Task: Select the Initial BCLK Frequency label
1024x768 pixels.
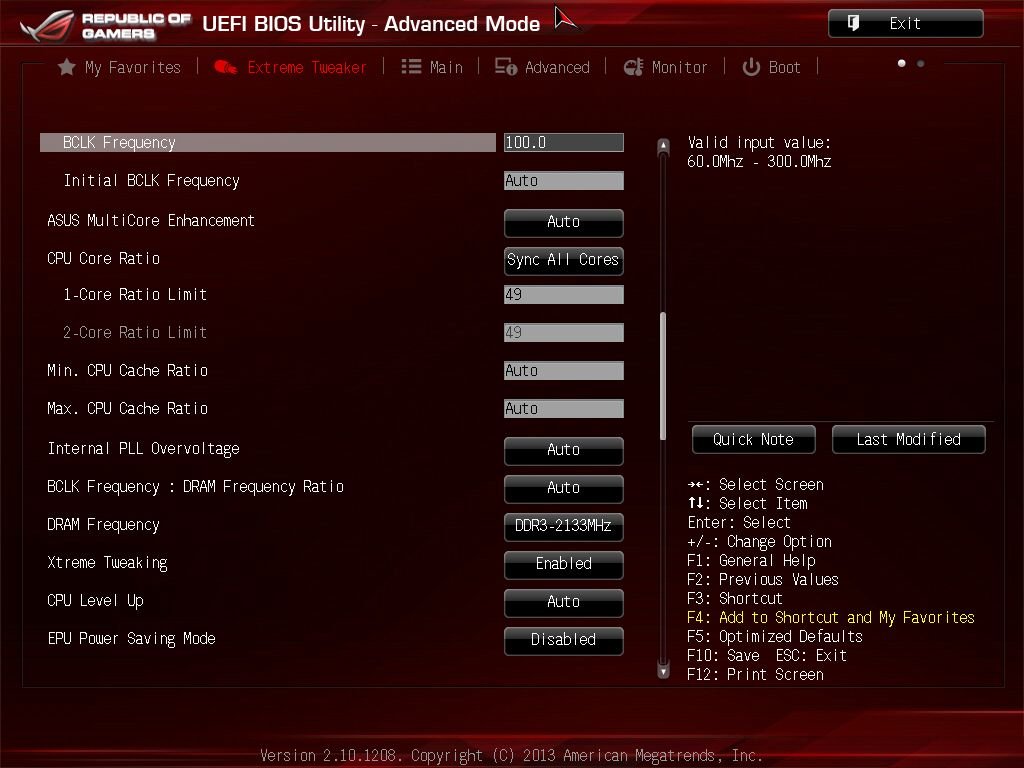Action: click(152, 180)
